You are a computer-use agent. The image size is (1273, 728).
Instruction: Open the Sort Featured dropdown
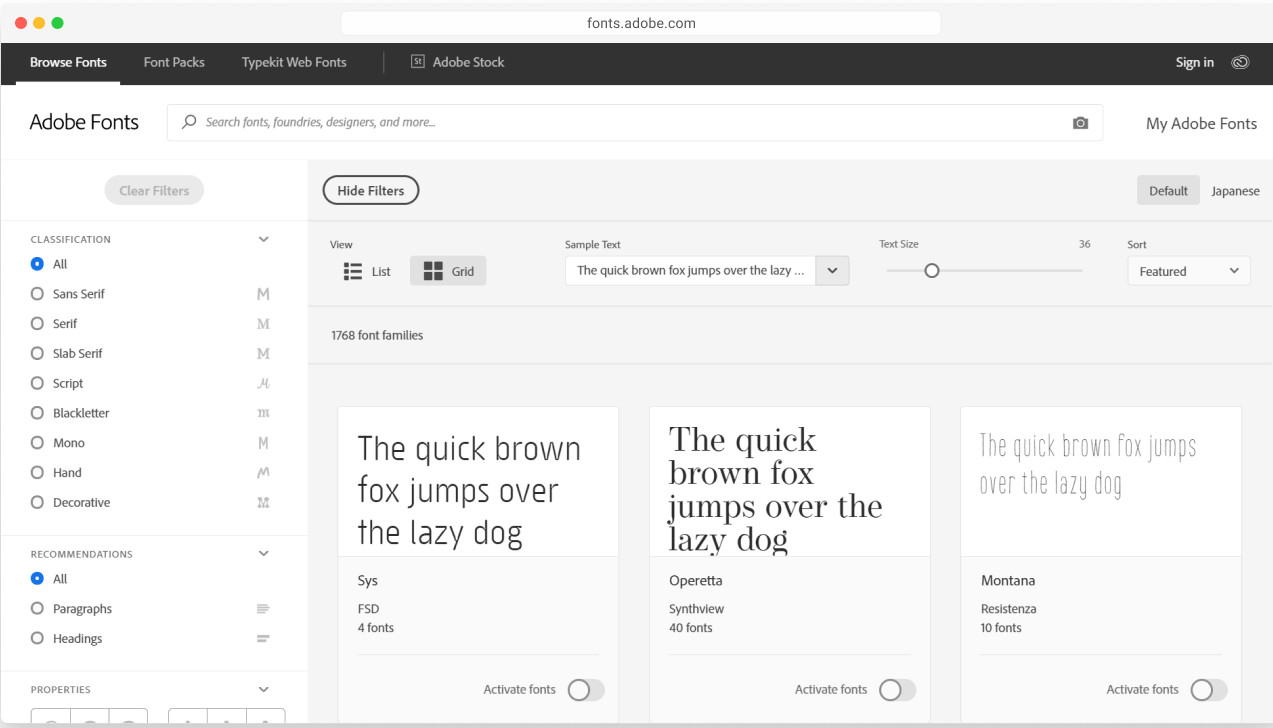point(1188,271)
